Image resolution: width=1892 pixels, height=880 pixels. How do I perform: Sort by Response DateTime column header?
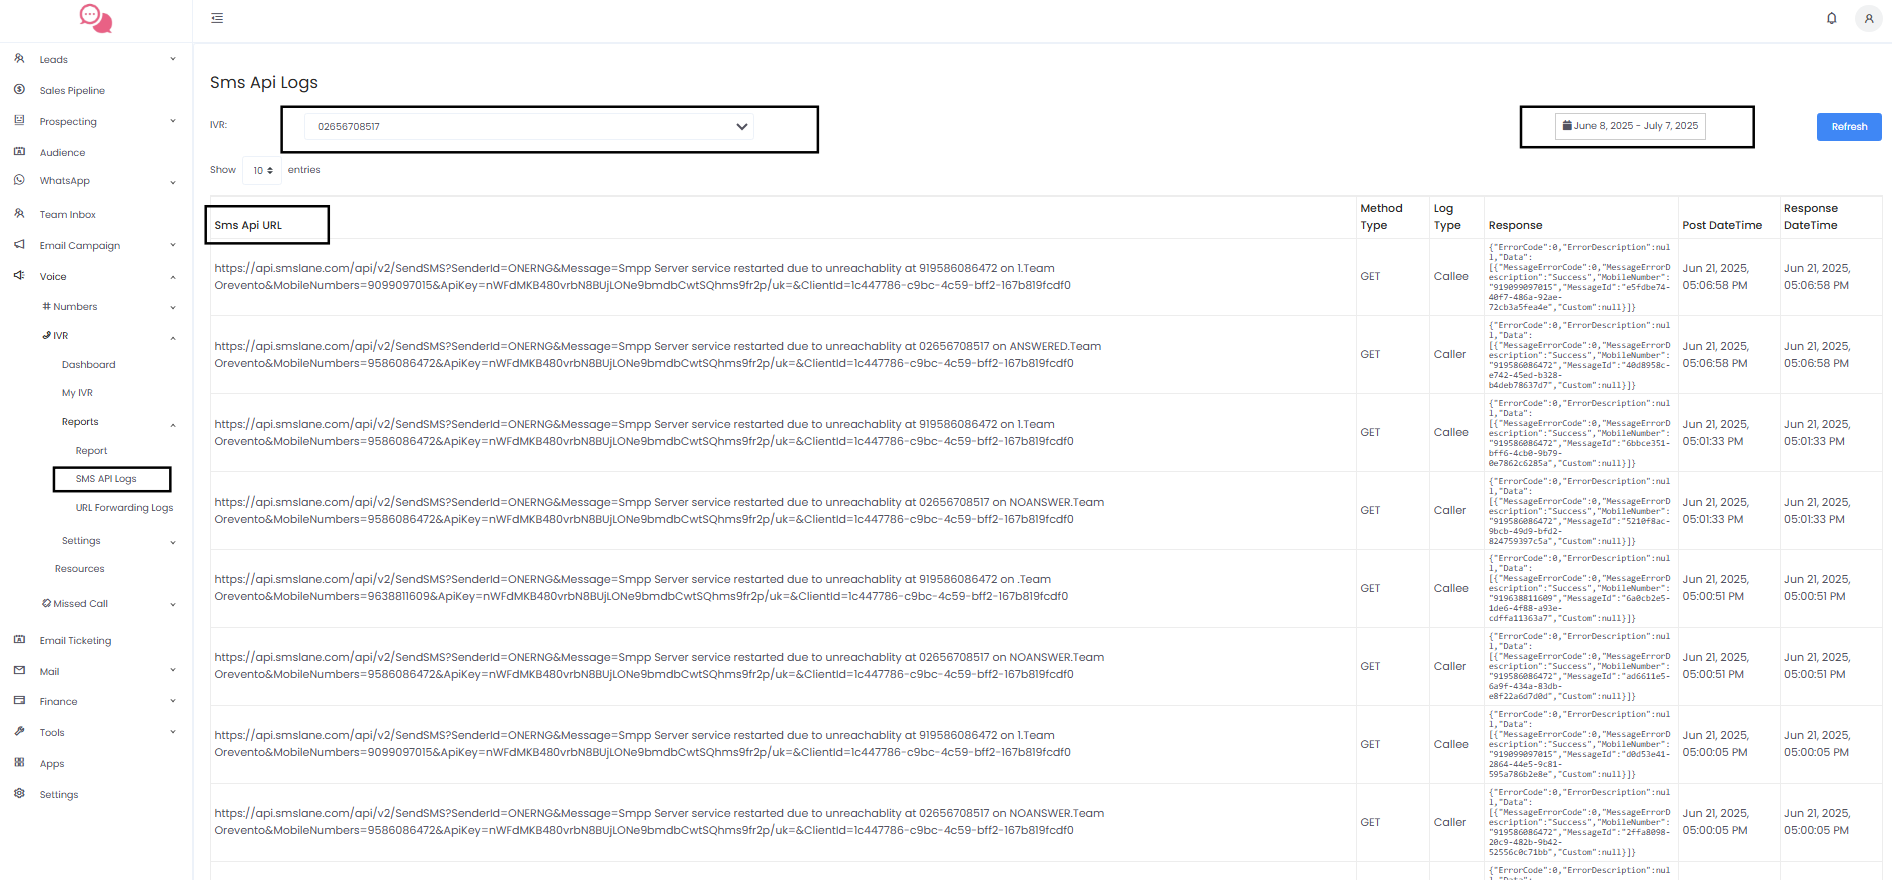pyautogui.click(x=1811, y=217)
